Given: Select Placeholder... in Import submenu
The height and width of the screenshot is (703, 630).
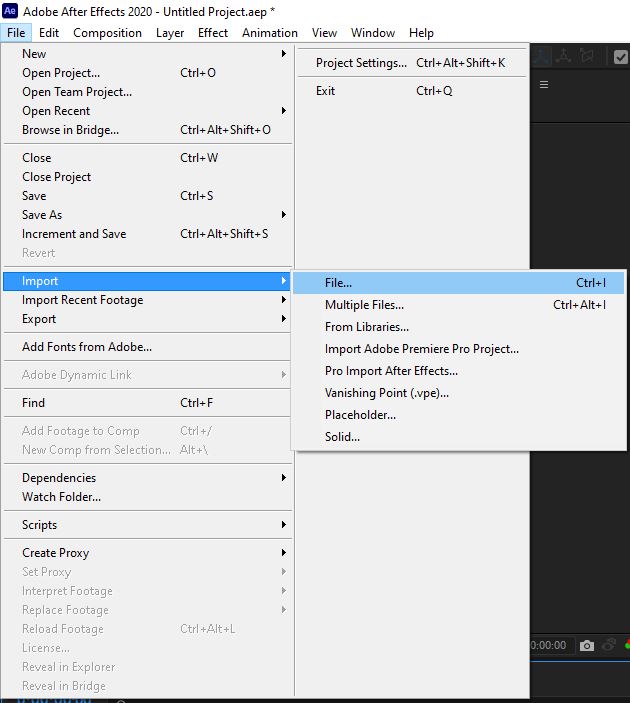Looking at the screenshot, I should (458, 415).
